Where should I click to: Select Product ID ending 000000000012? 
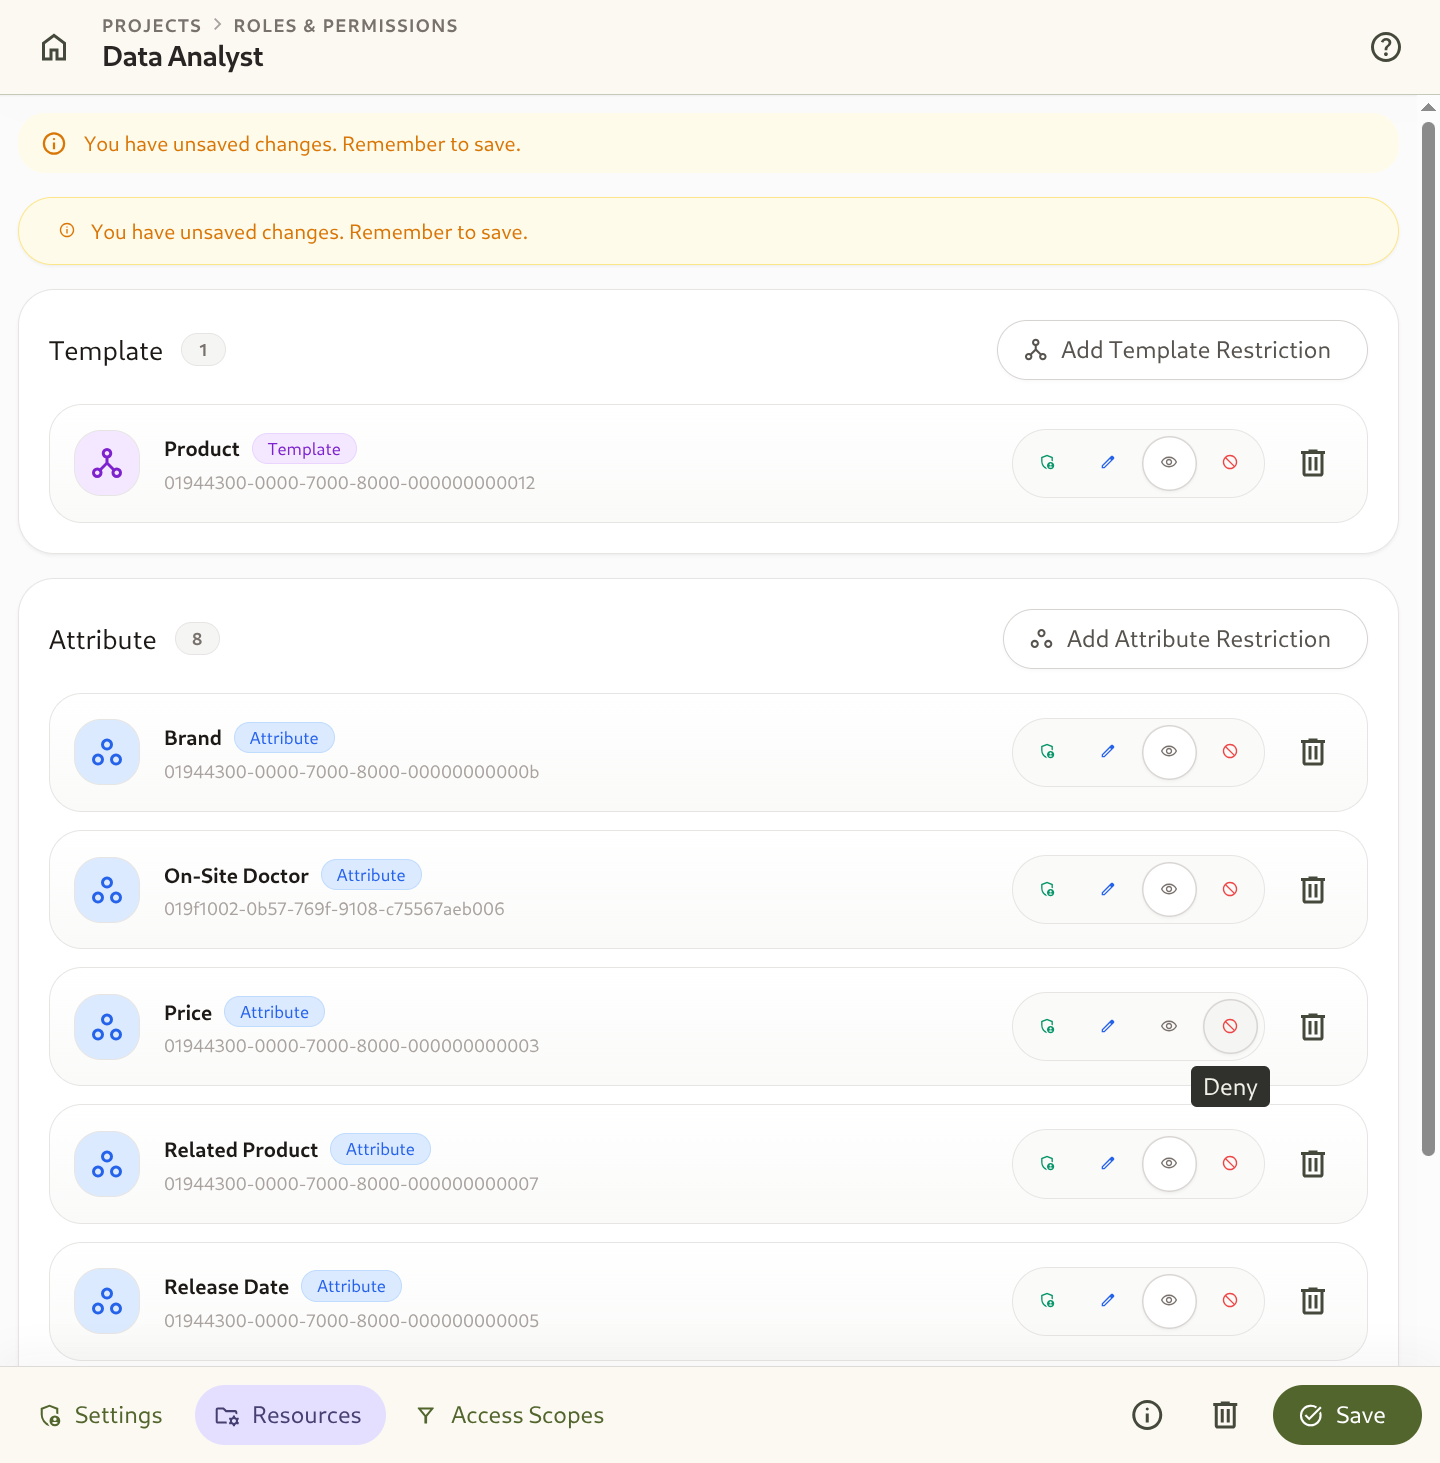coord(350,483)
